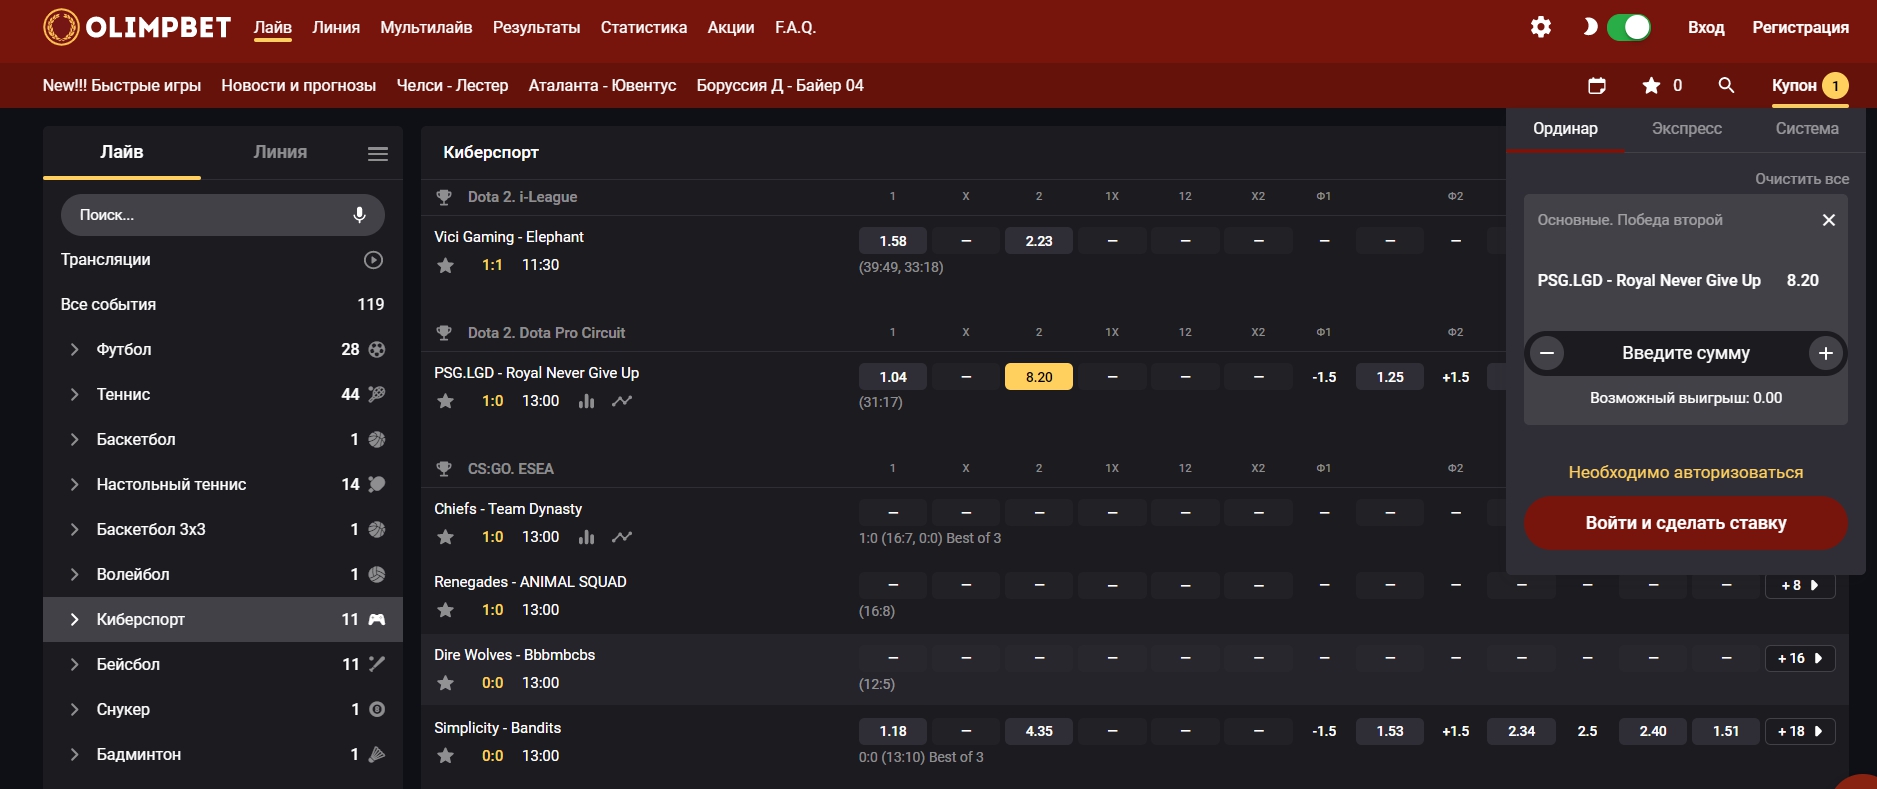Click Очистить все link in coupon

(1801, 179)
